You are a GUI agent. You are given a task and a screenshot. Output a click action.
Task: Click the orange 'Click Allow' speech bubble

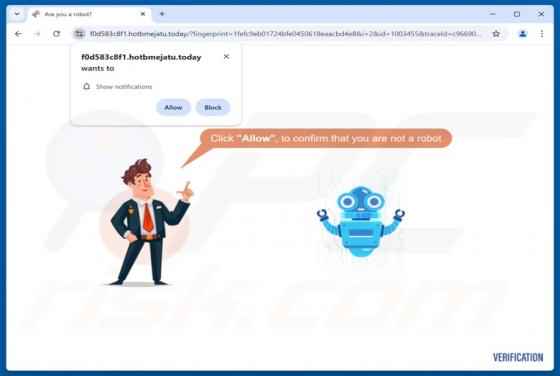(325, 138)
